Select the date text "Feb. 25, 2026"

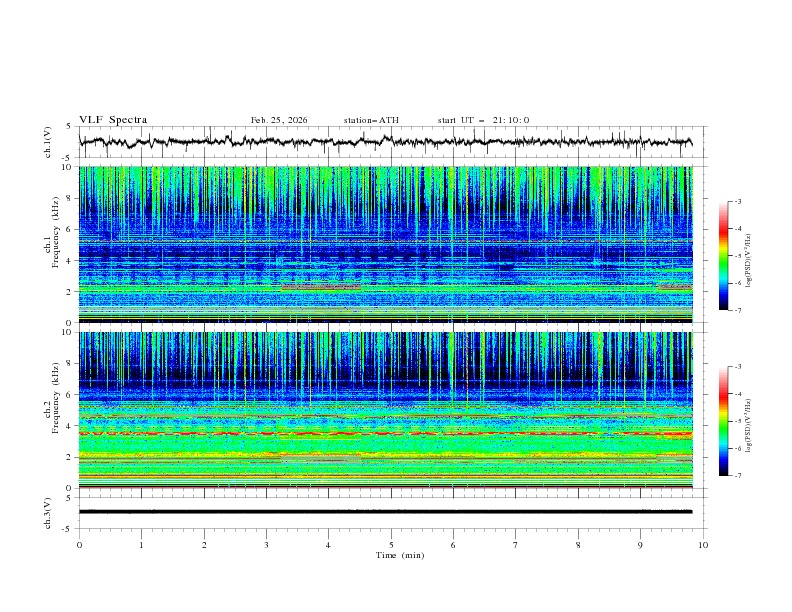tap(279, 120)
